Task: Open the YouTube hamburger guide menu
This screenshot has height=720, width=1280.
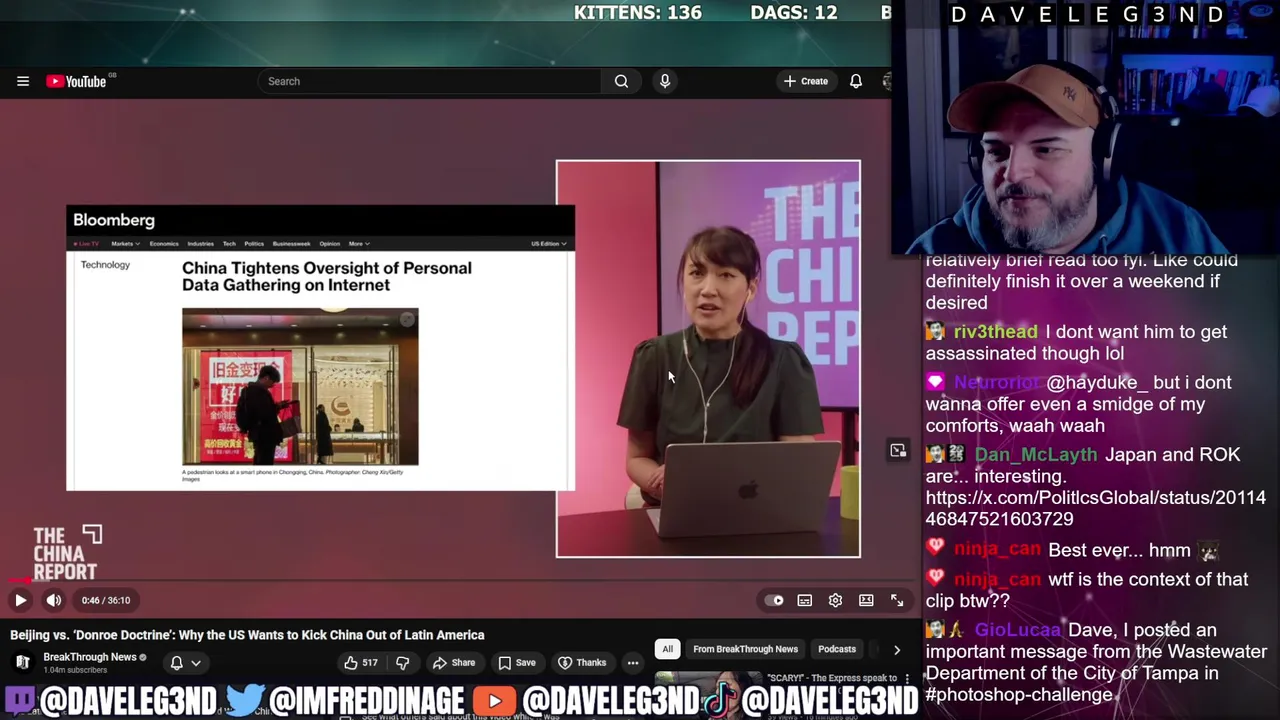Action: [x=23, y=81]
